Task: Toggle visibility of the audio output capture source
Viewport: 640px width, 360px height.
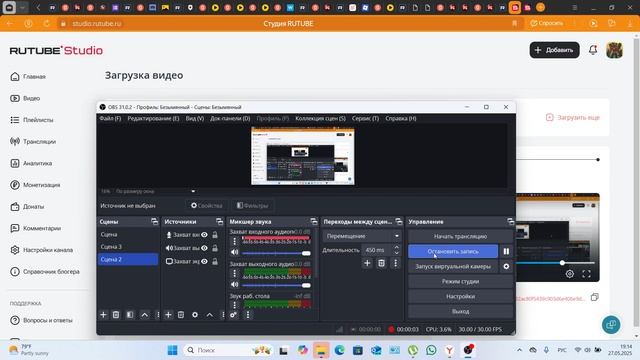Action: 204,248
